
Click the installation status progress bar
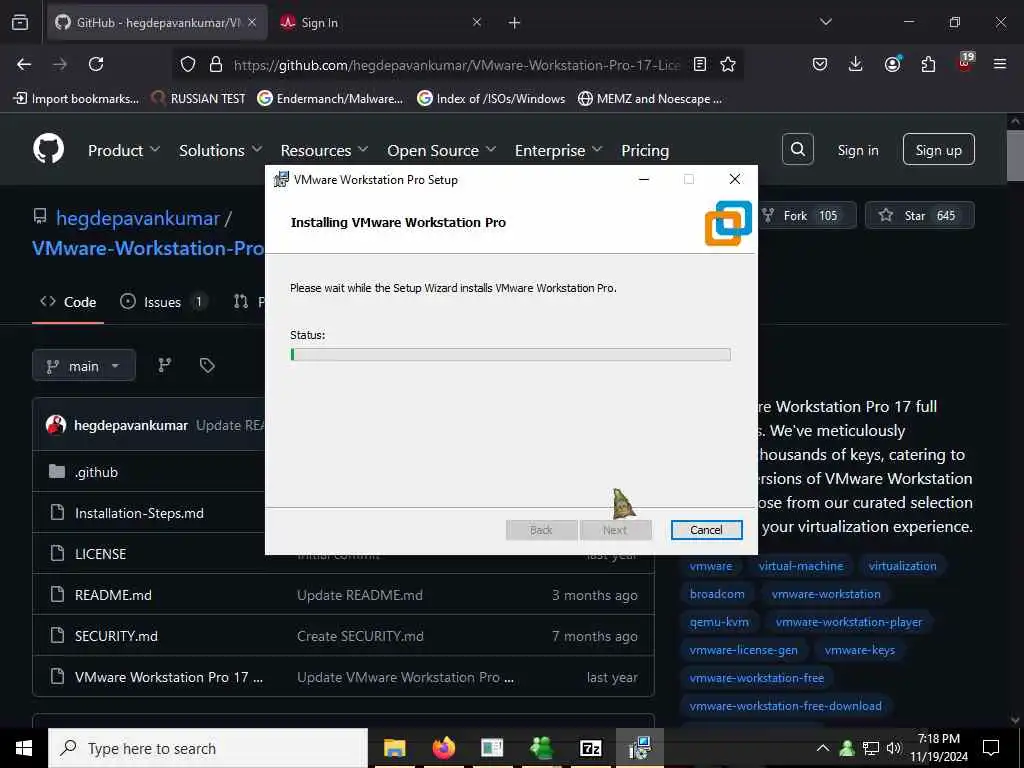(x=510, y=355)
